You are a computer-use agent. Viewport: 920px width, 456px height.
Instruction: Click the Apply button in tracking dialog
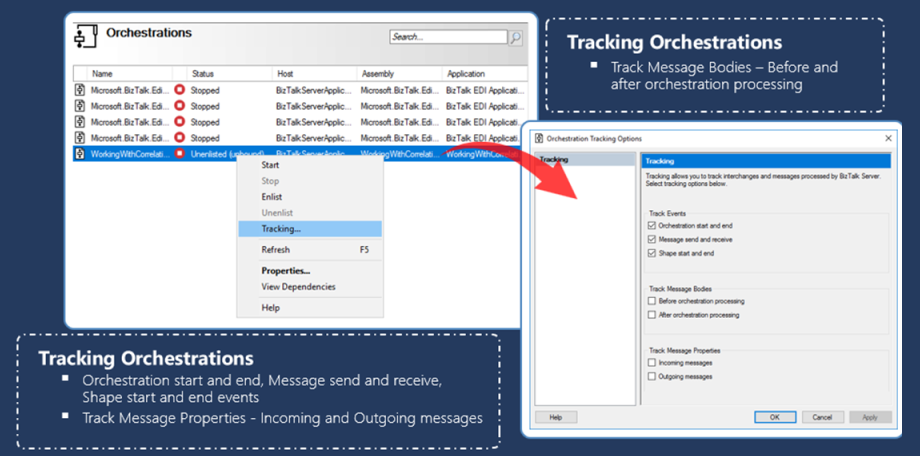click(x=870, y=417)
